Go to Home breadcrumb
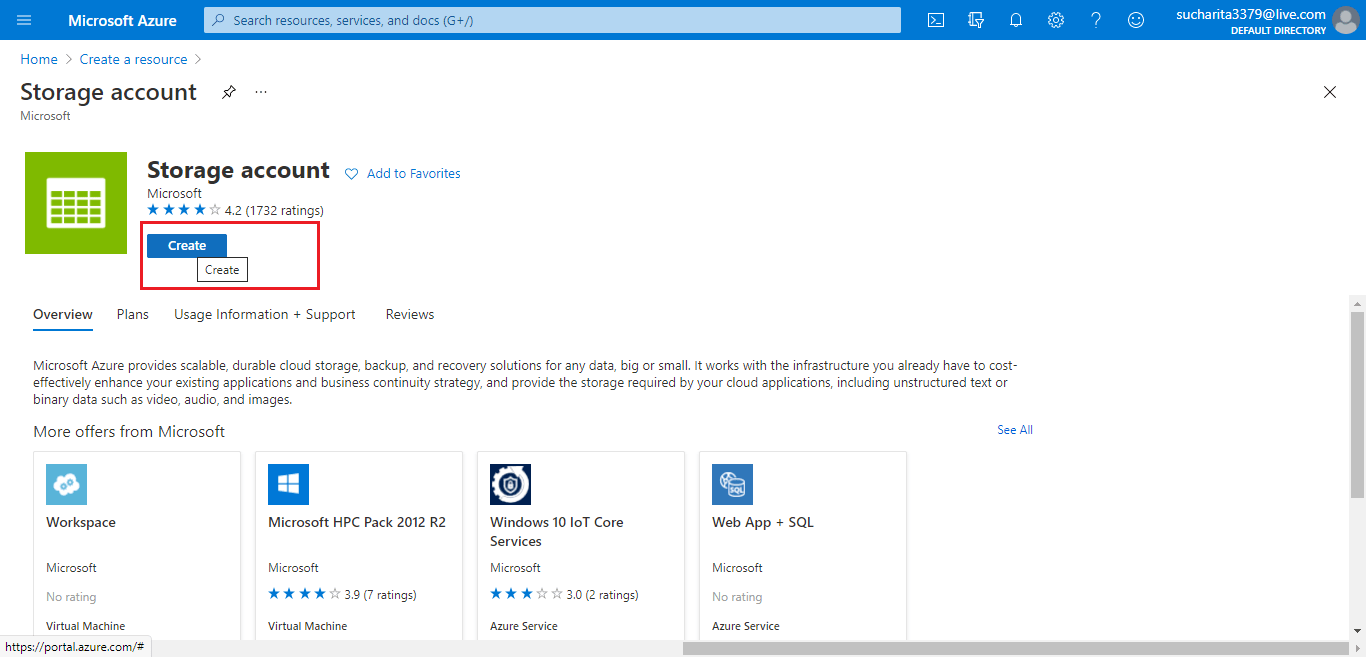The width and height of the screenshot is (1366, 657). pyautogui.click(x=39, y=59)
